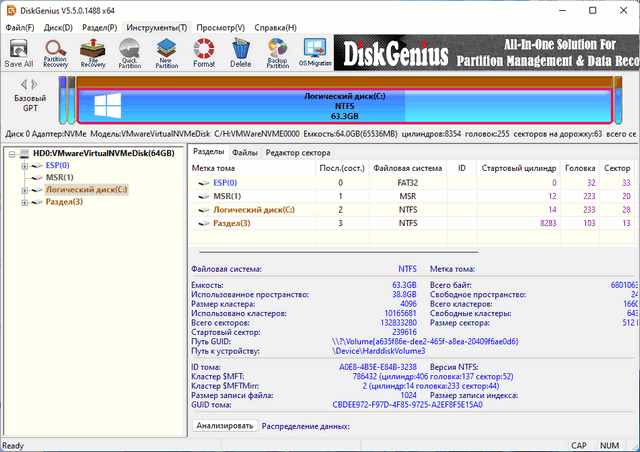This screenshot has width=640, height=452.
Task: Click the Save All toolbar icon
Action: click(x=19, y=52)
